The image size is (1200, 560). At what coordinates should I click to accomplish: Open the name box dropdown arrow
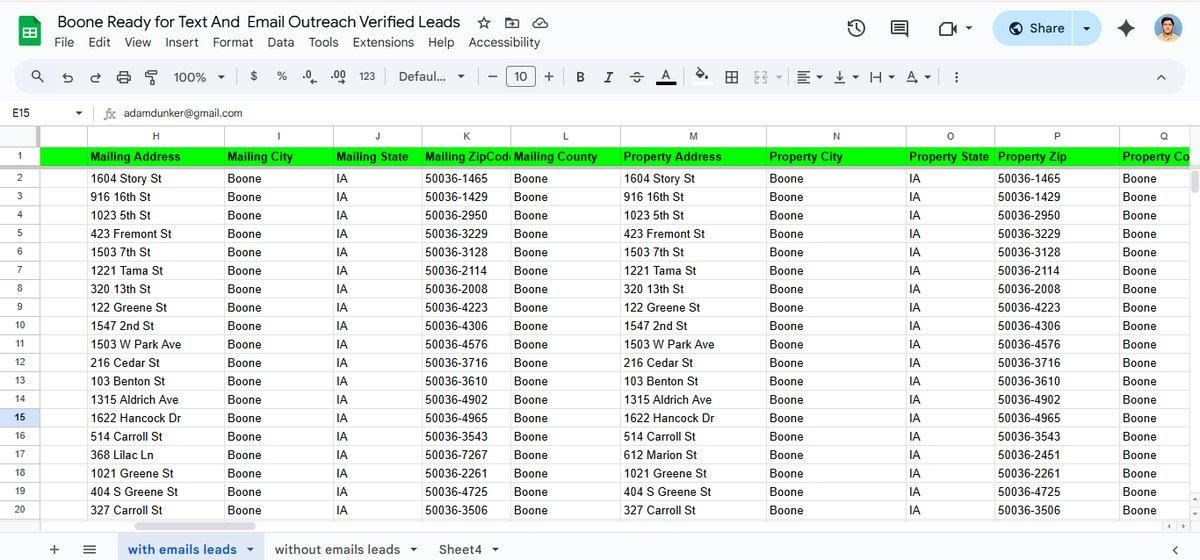point(79,113)
